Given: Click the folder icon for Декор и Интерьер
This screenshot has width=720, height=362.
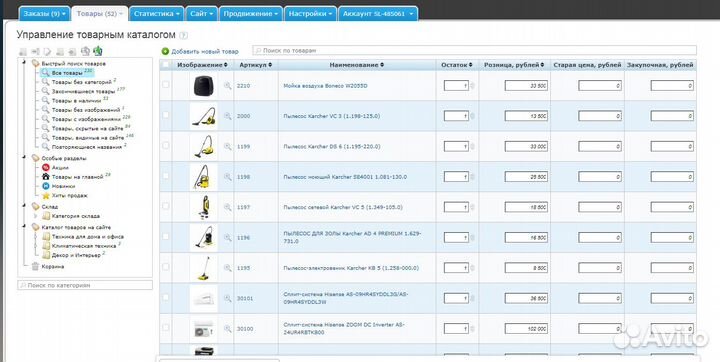Looking at the screenshot, I should (x=45, y=255).
